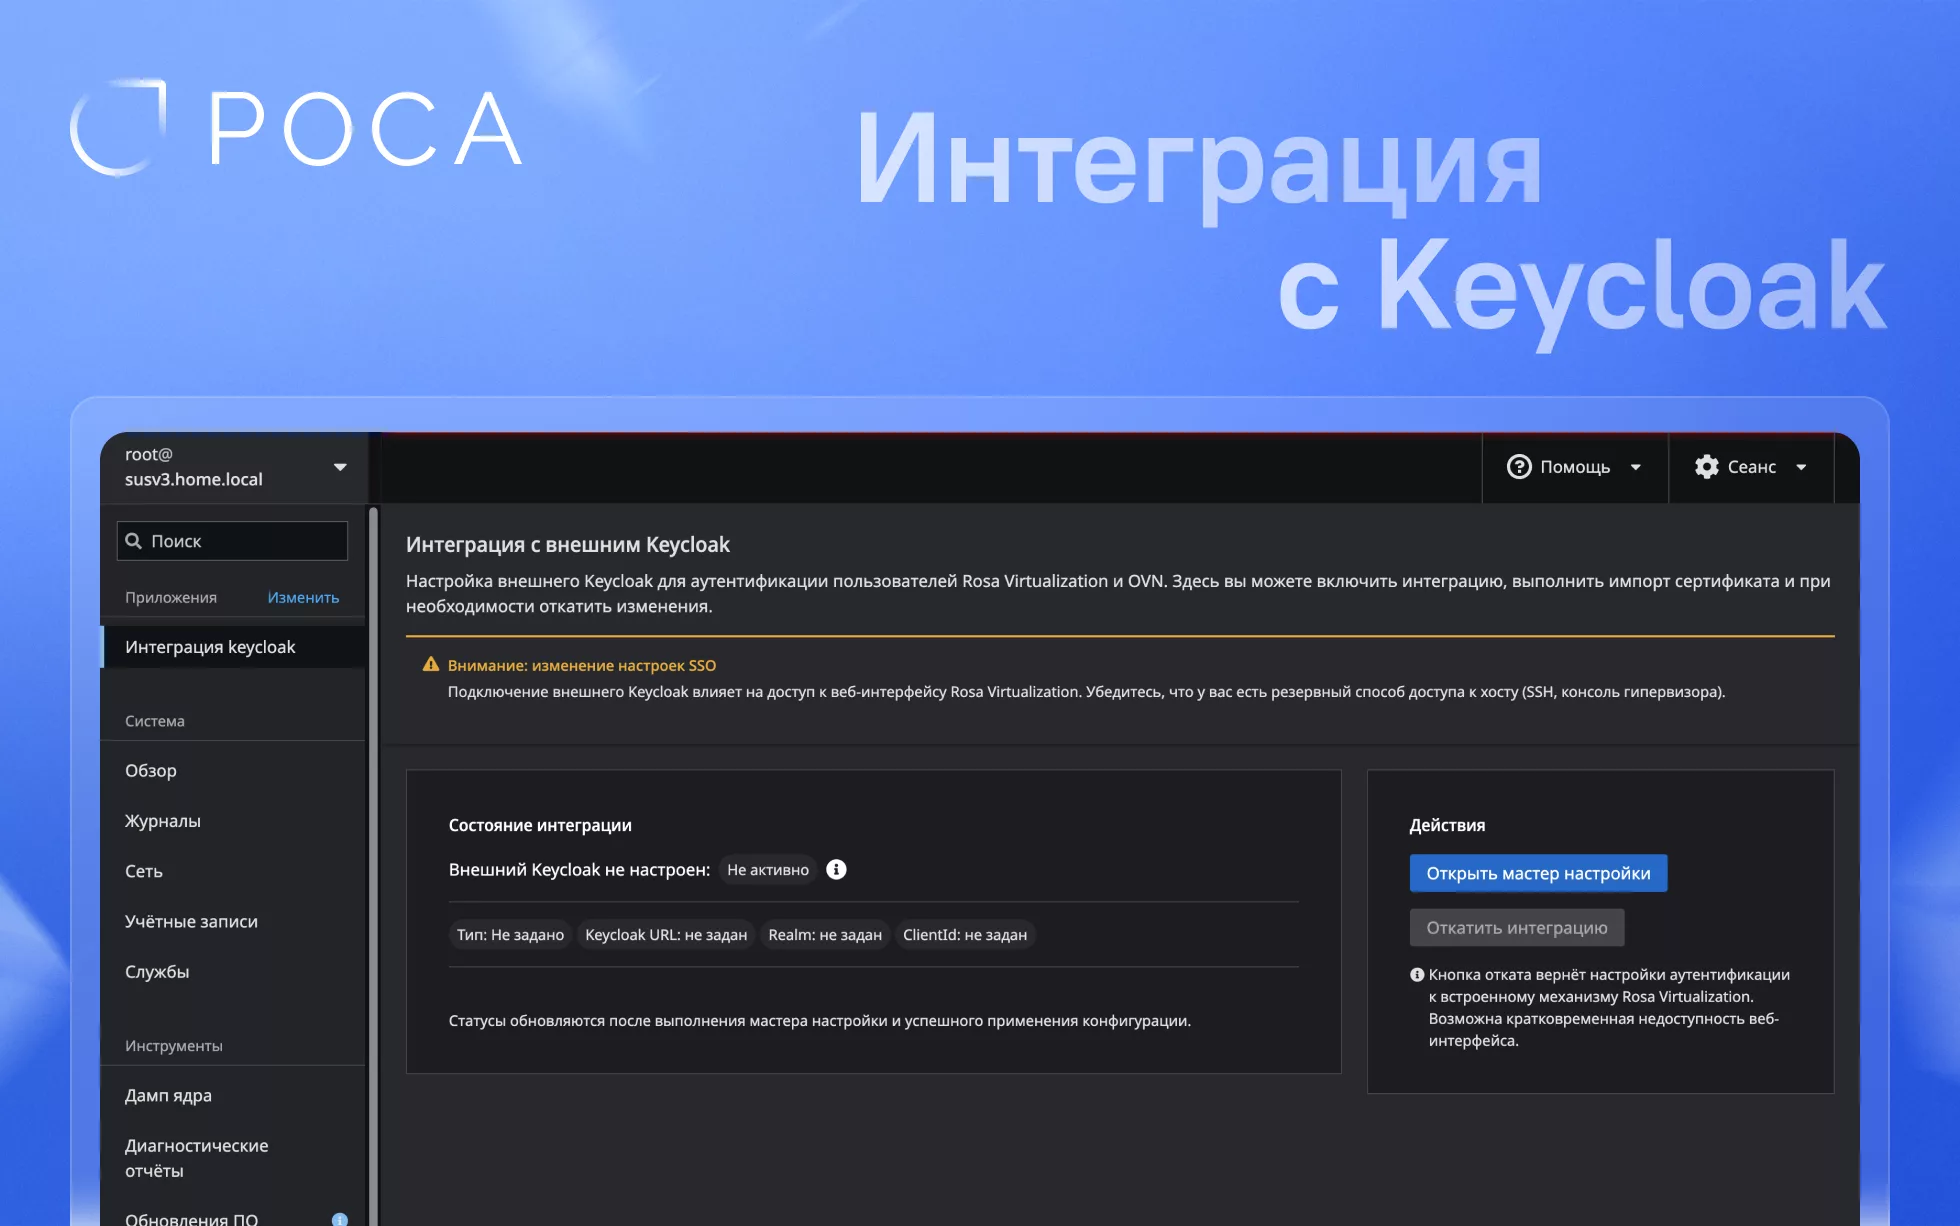Click info icon beside rollback note
The width and height of the screenshot is (1960, 1226).
pos(1416,975)
